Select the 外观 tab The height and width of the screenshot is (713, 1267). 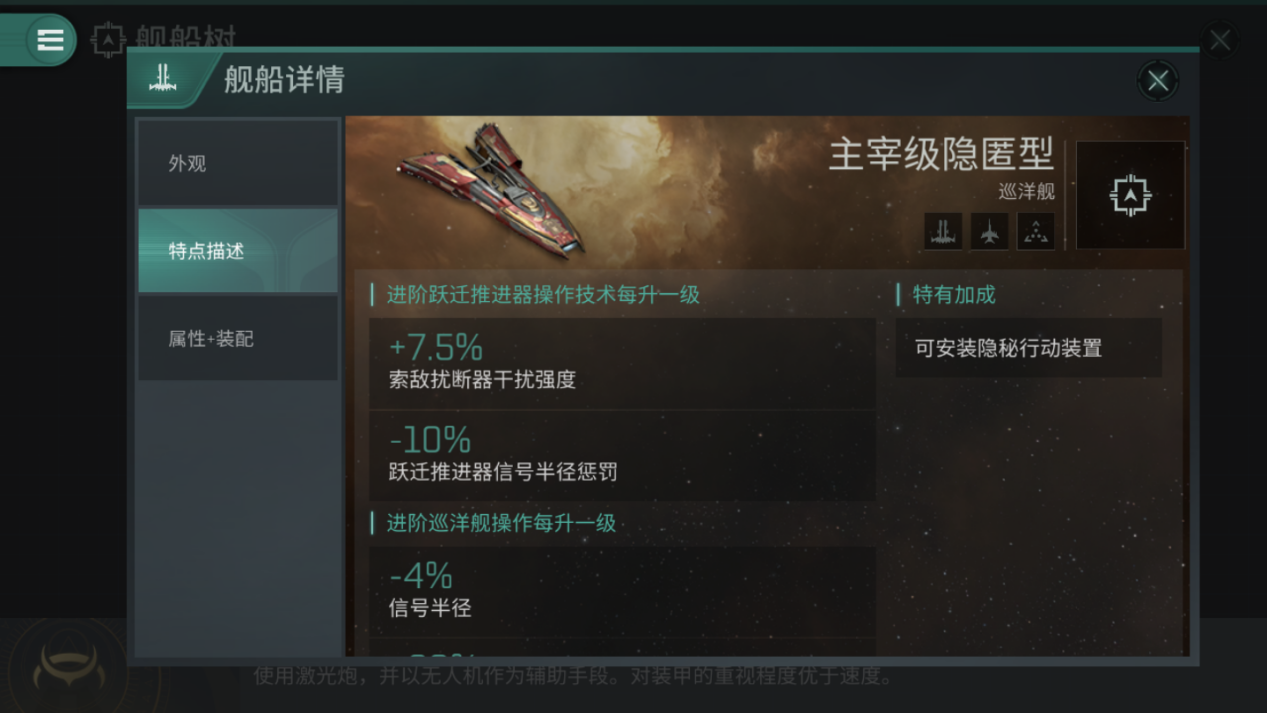click(x=238, y=163)
